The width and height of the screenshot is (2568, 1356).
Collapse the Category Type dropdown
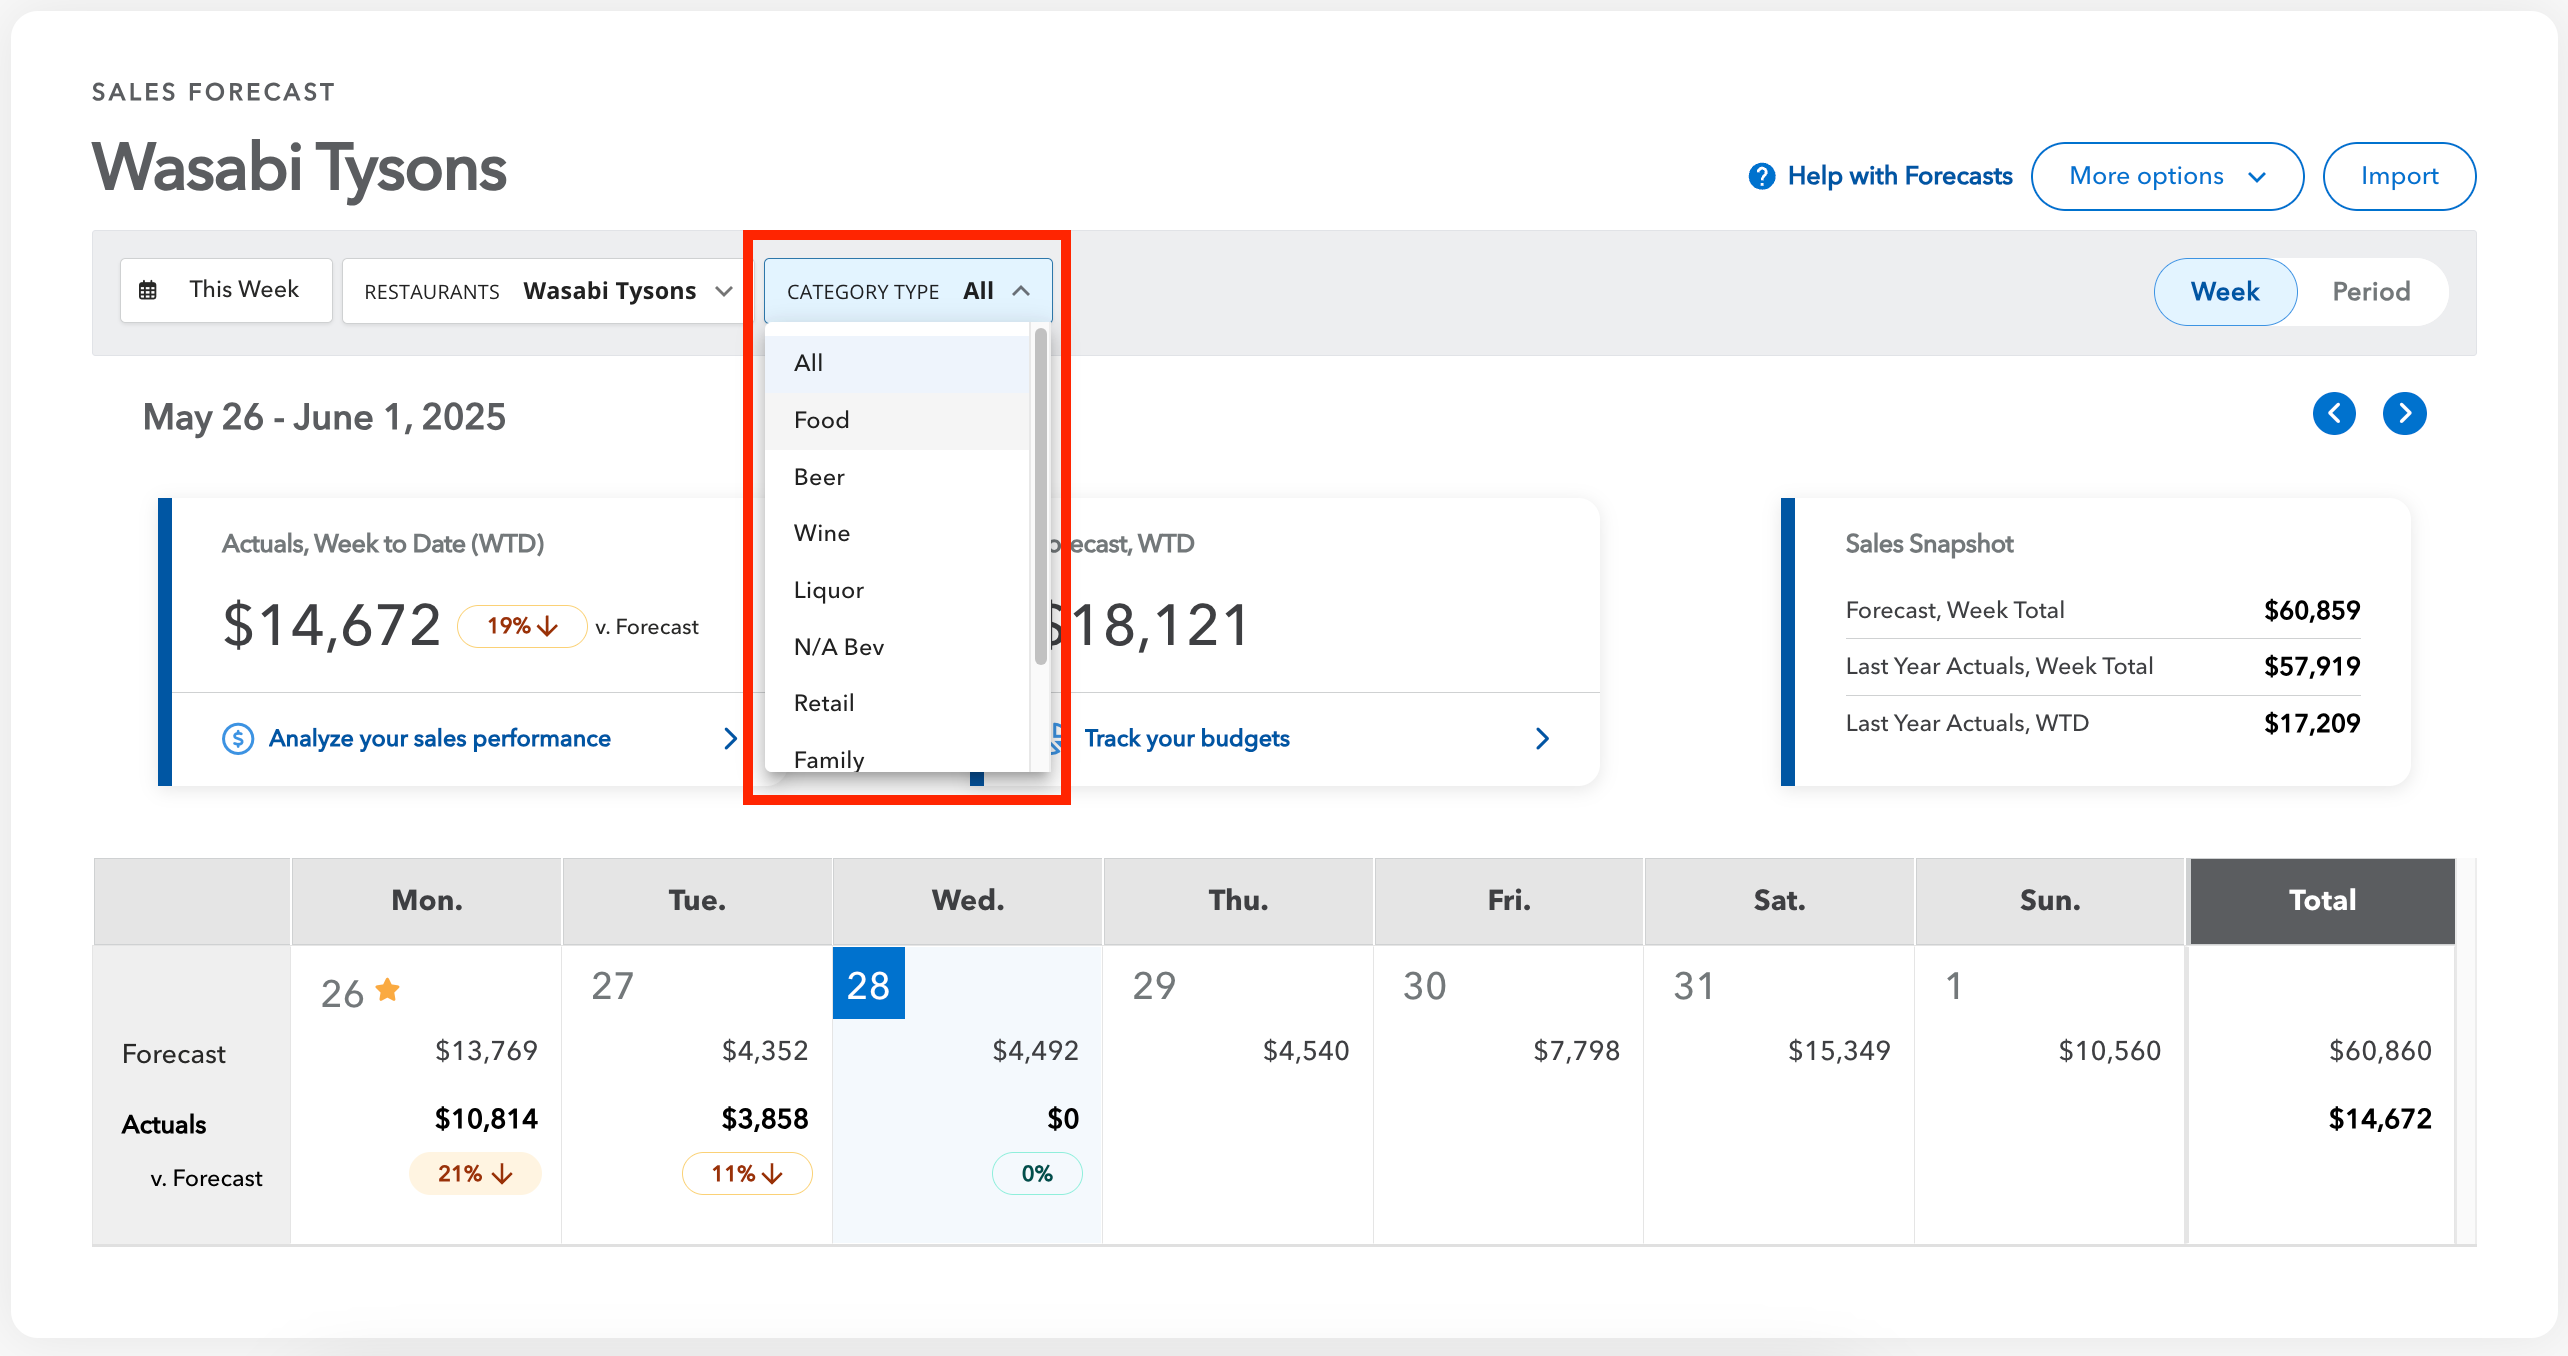tap(908, 291)
